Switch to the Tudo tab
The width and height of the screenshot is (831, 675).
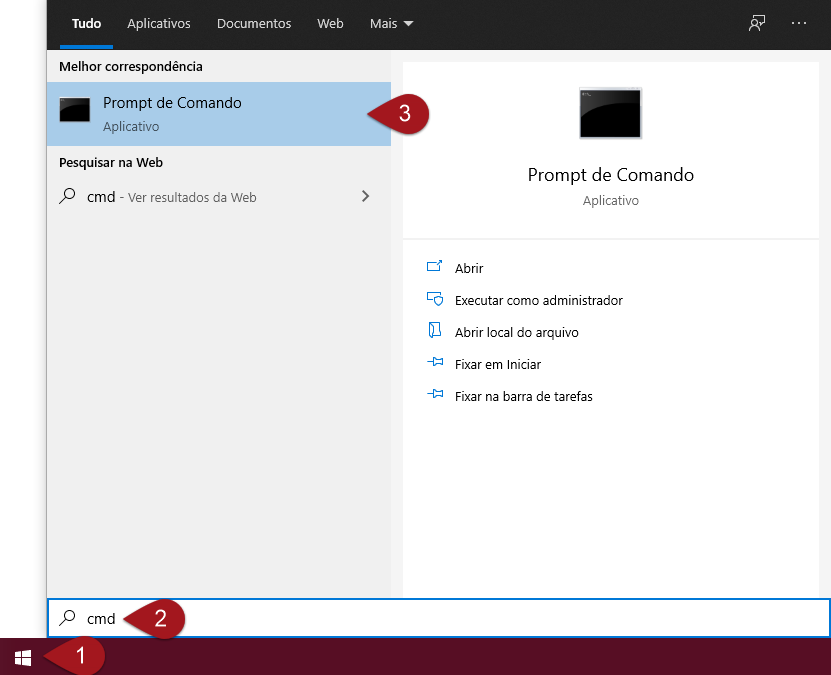click(x=86, y=23)
